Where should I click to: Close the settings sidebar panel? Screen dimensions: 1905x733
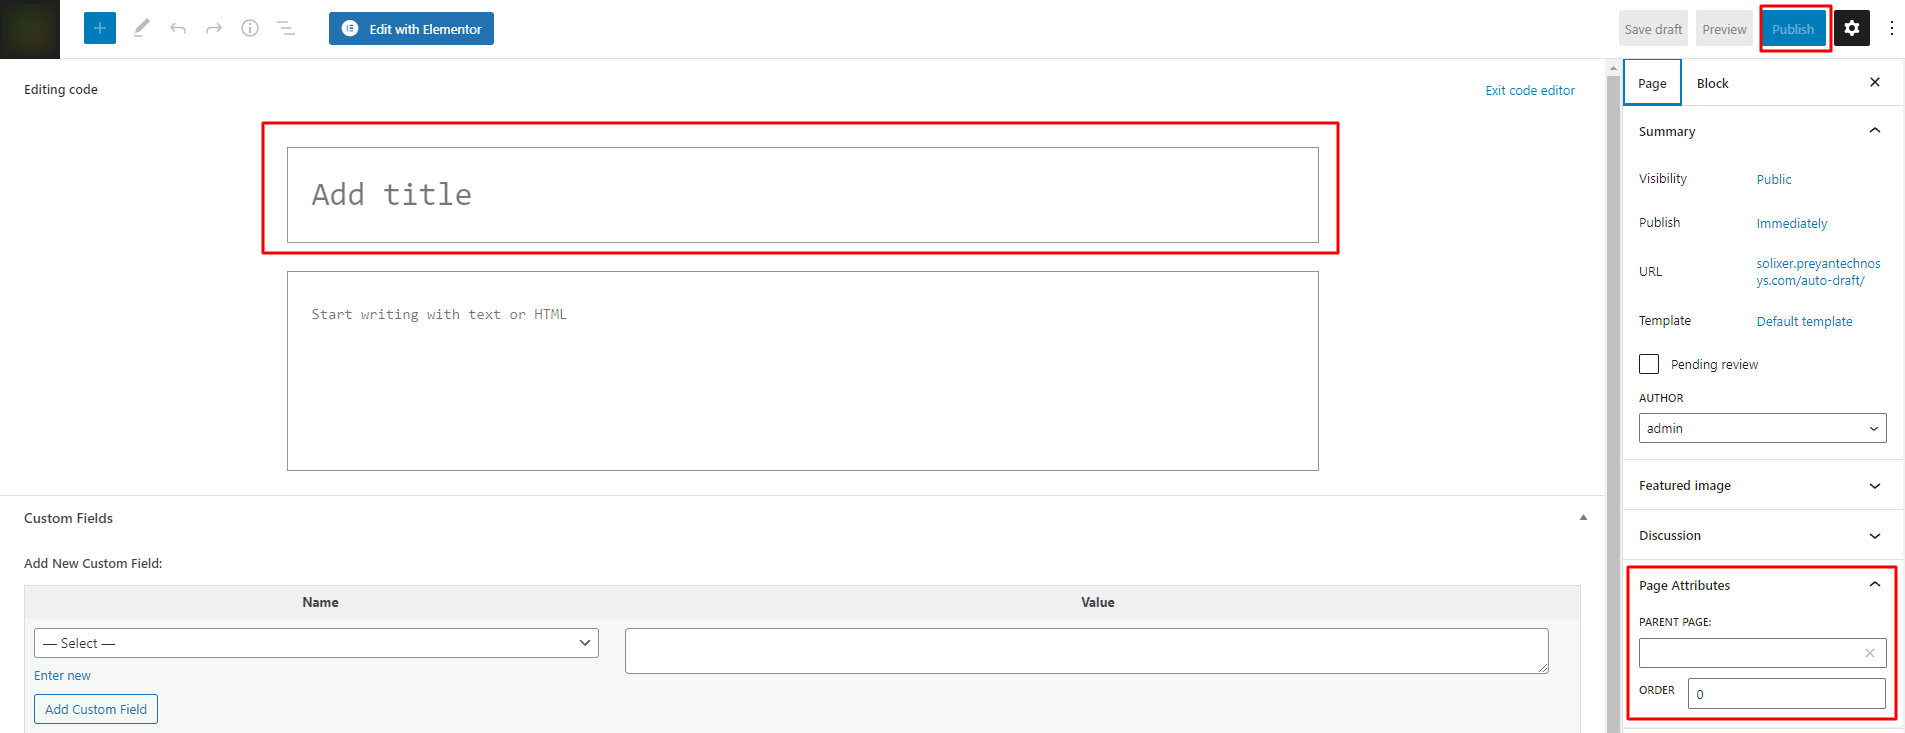pos(1875,83)
